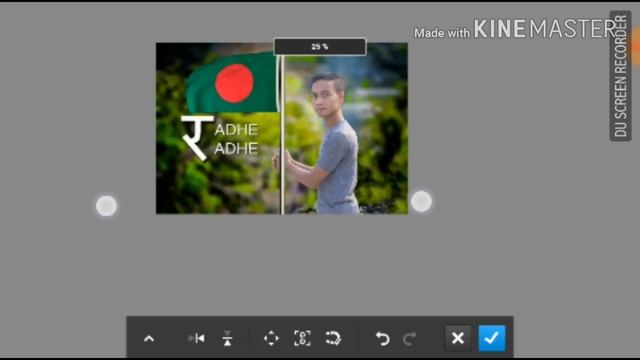Click the left round handle beside the image
This screenshot has height=360, width=640.
[x=106, y=205]
